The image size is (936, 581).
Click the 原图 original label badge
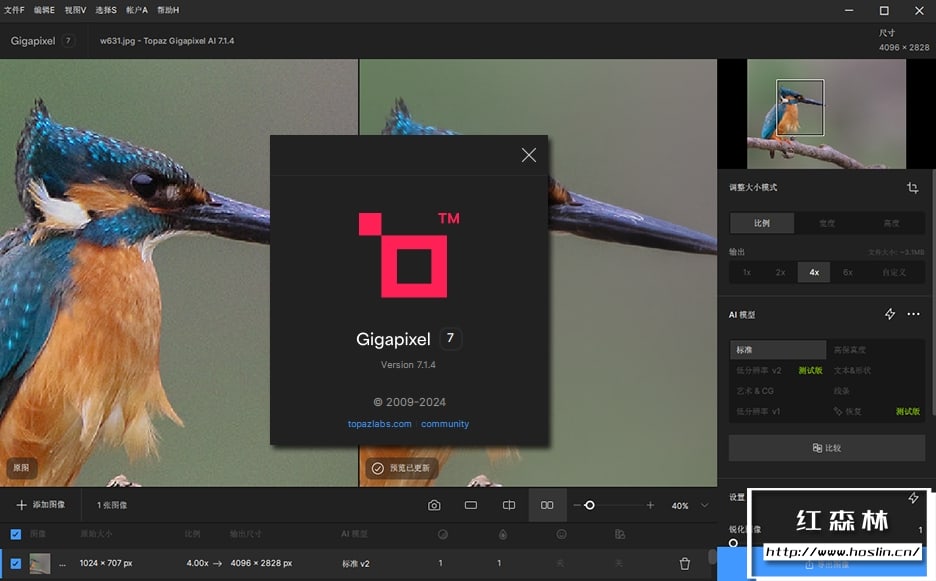click(21, 468)
